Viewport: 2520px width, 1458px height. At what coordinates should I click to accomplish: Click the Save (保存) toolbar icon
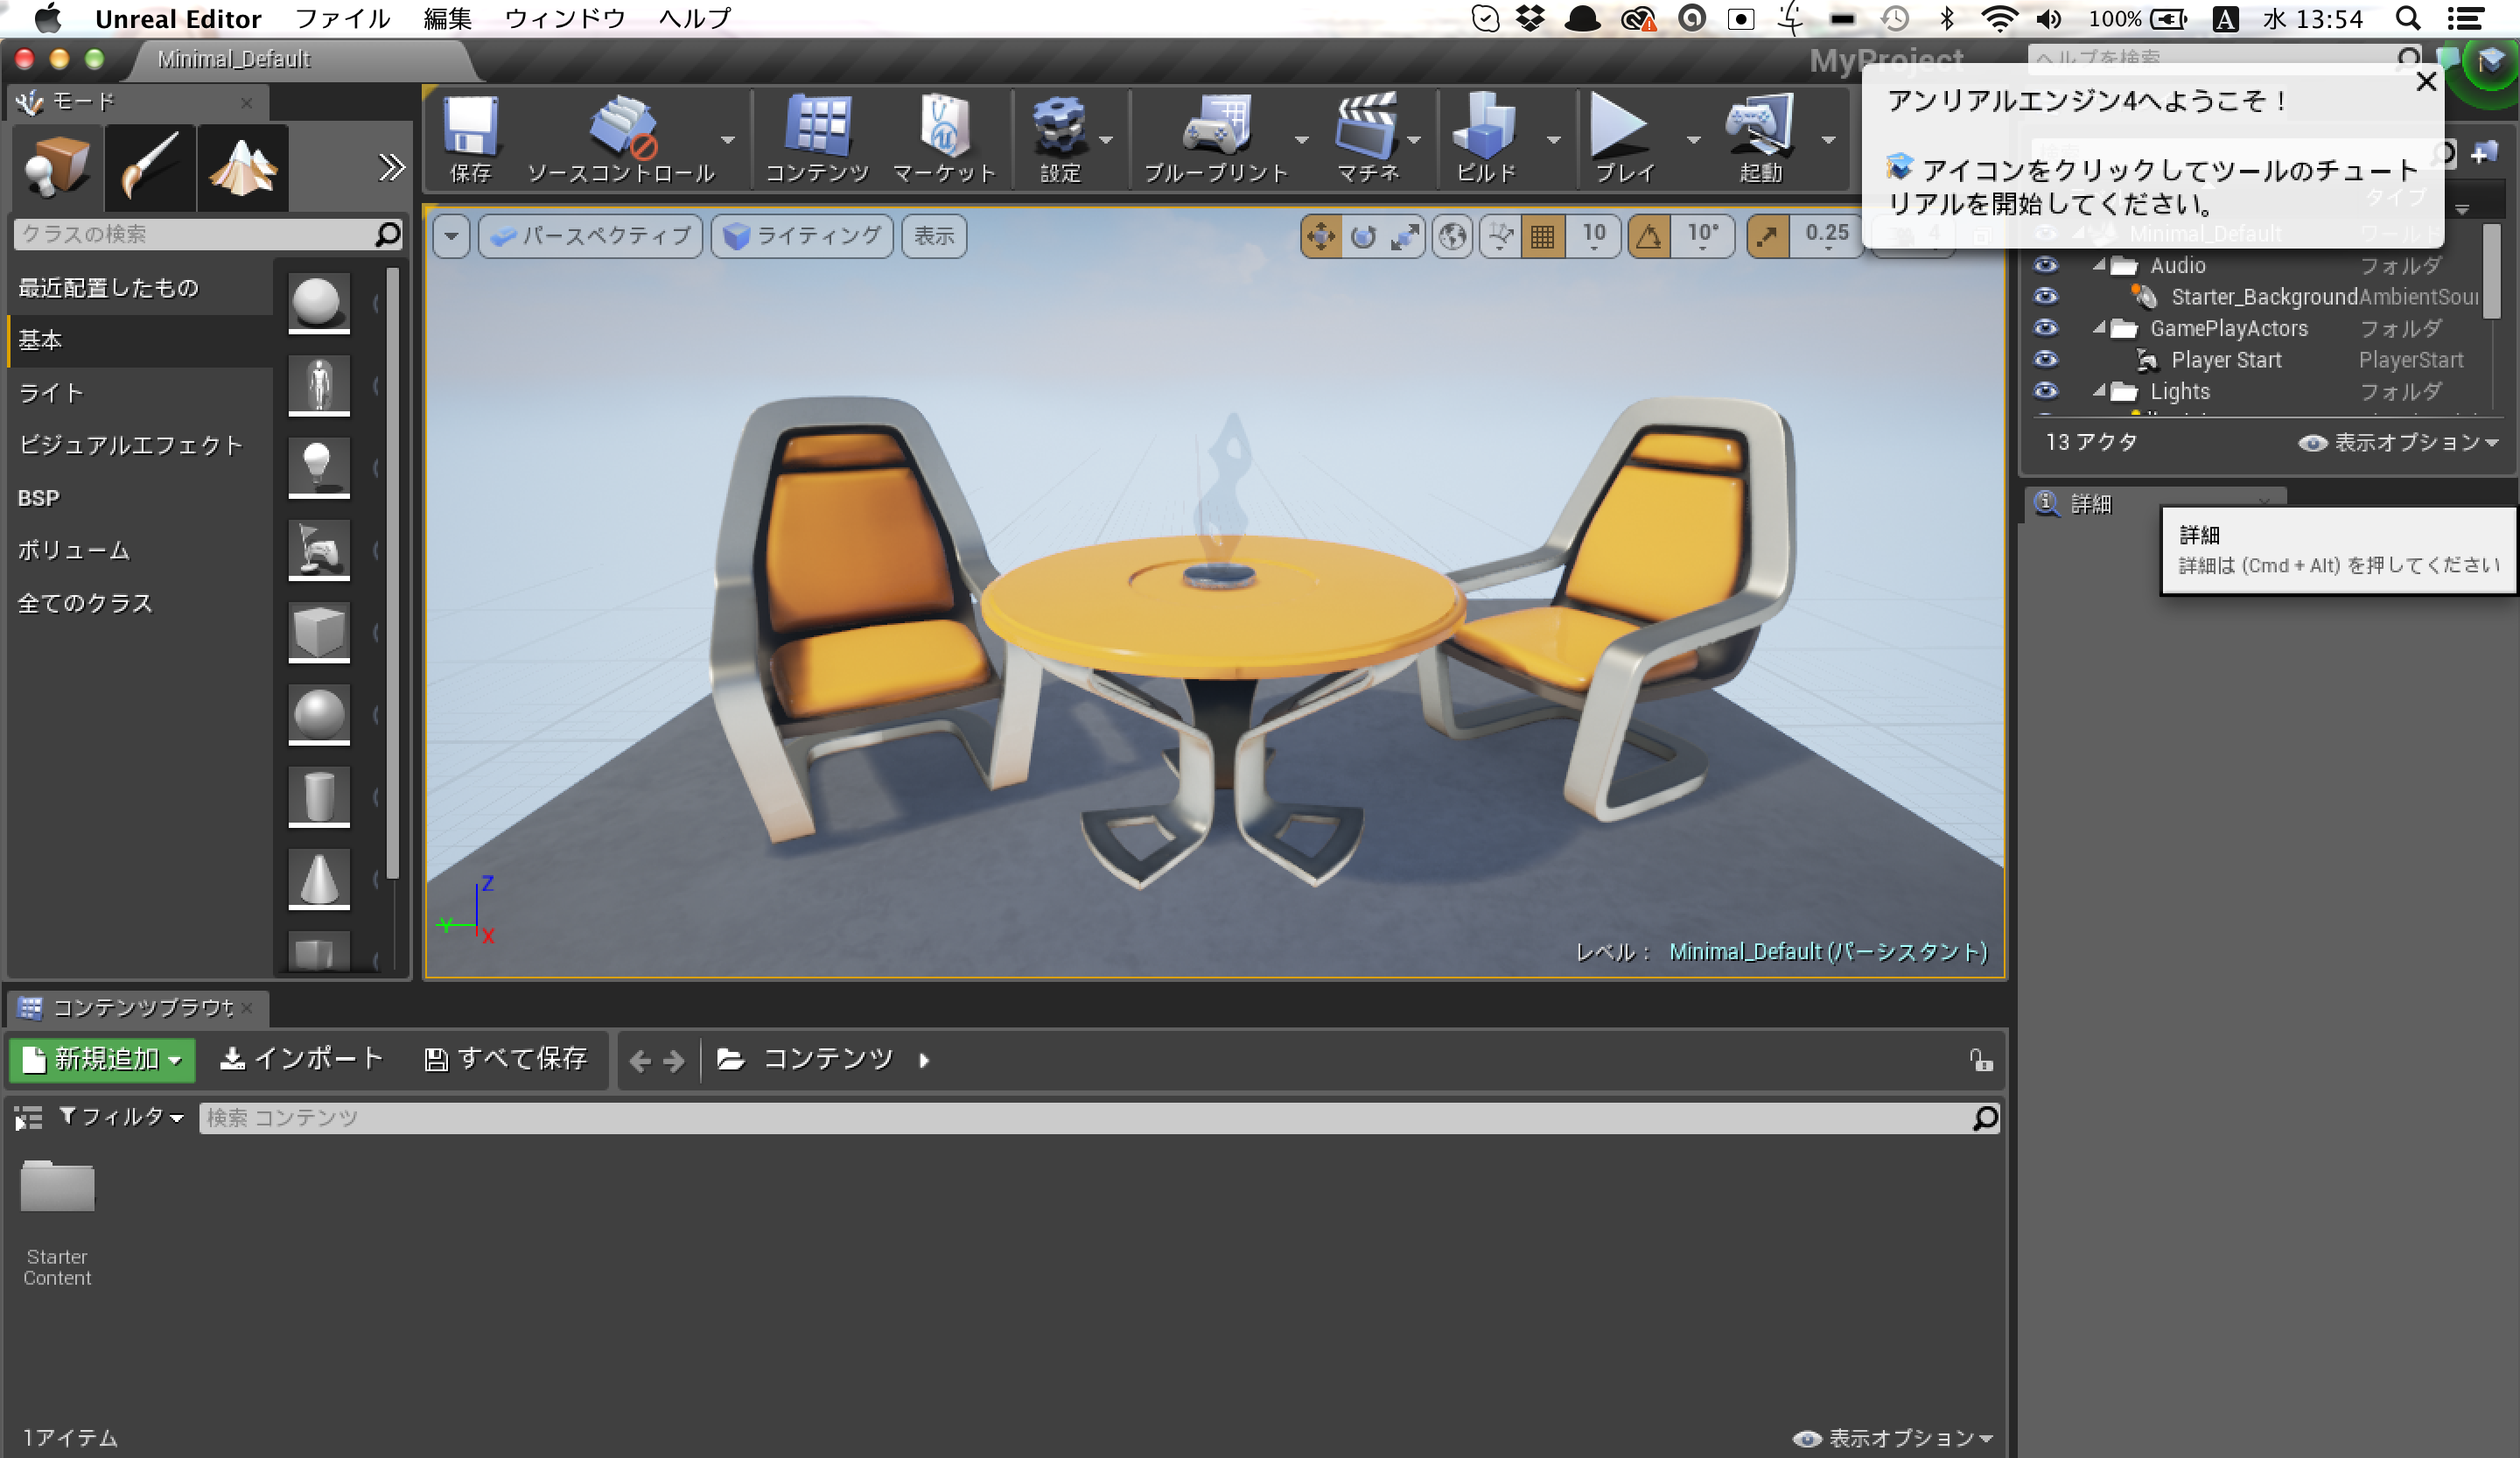coord(470,138)
